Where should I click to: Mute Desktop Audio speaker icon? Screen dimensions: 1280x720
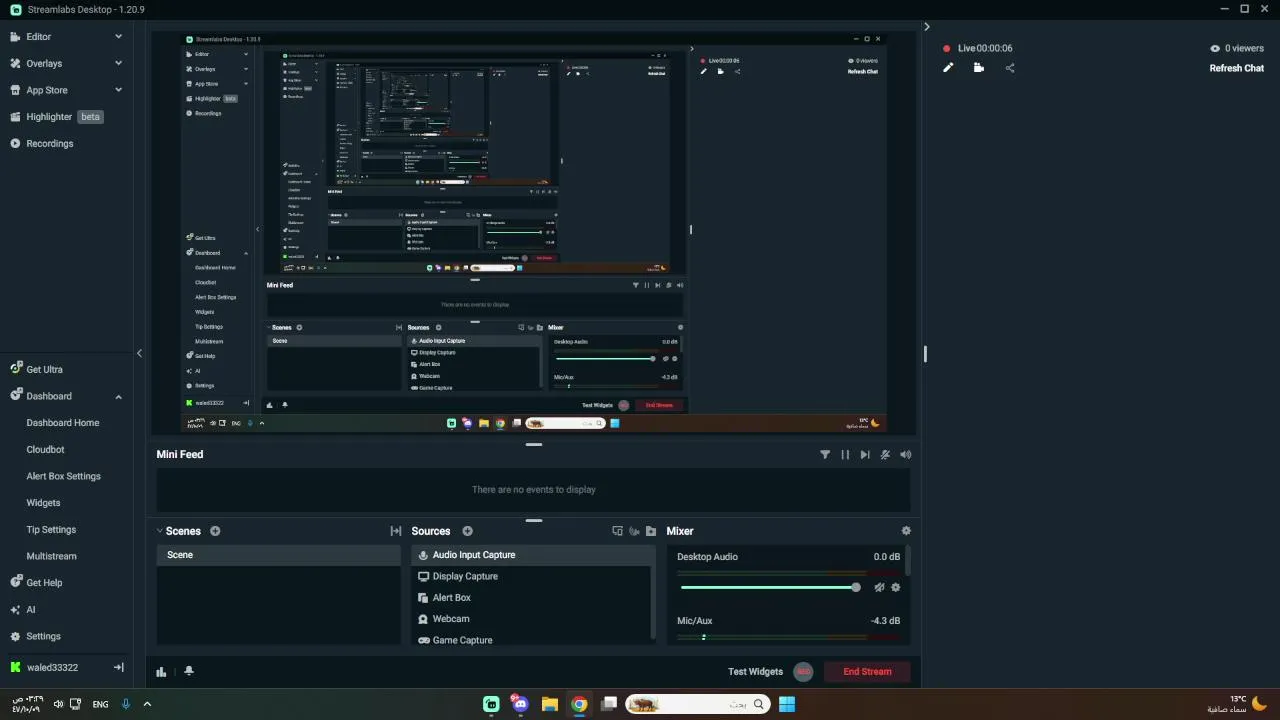tap(879, 588)
